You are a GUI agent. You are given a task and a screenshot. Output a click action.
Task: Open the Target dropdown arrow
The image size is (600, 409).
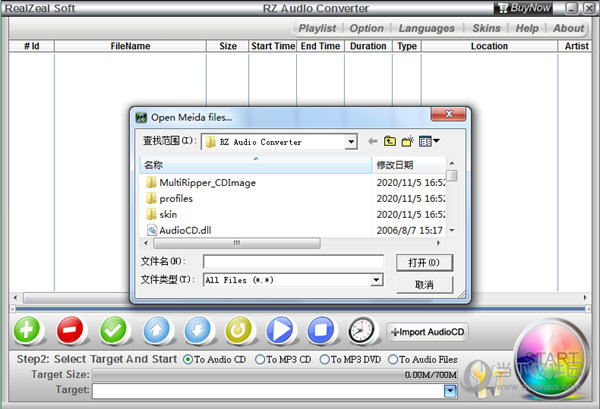click(450, 391)
